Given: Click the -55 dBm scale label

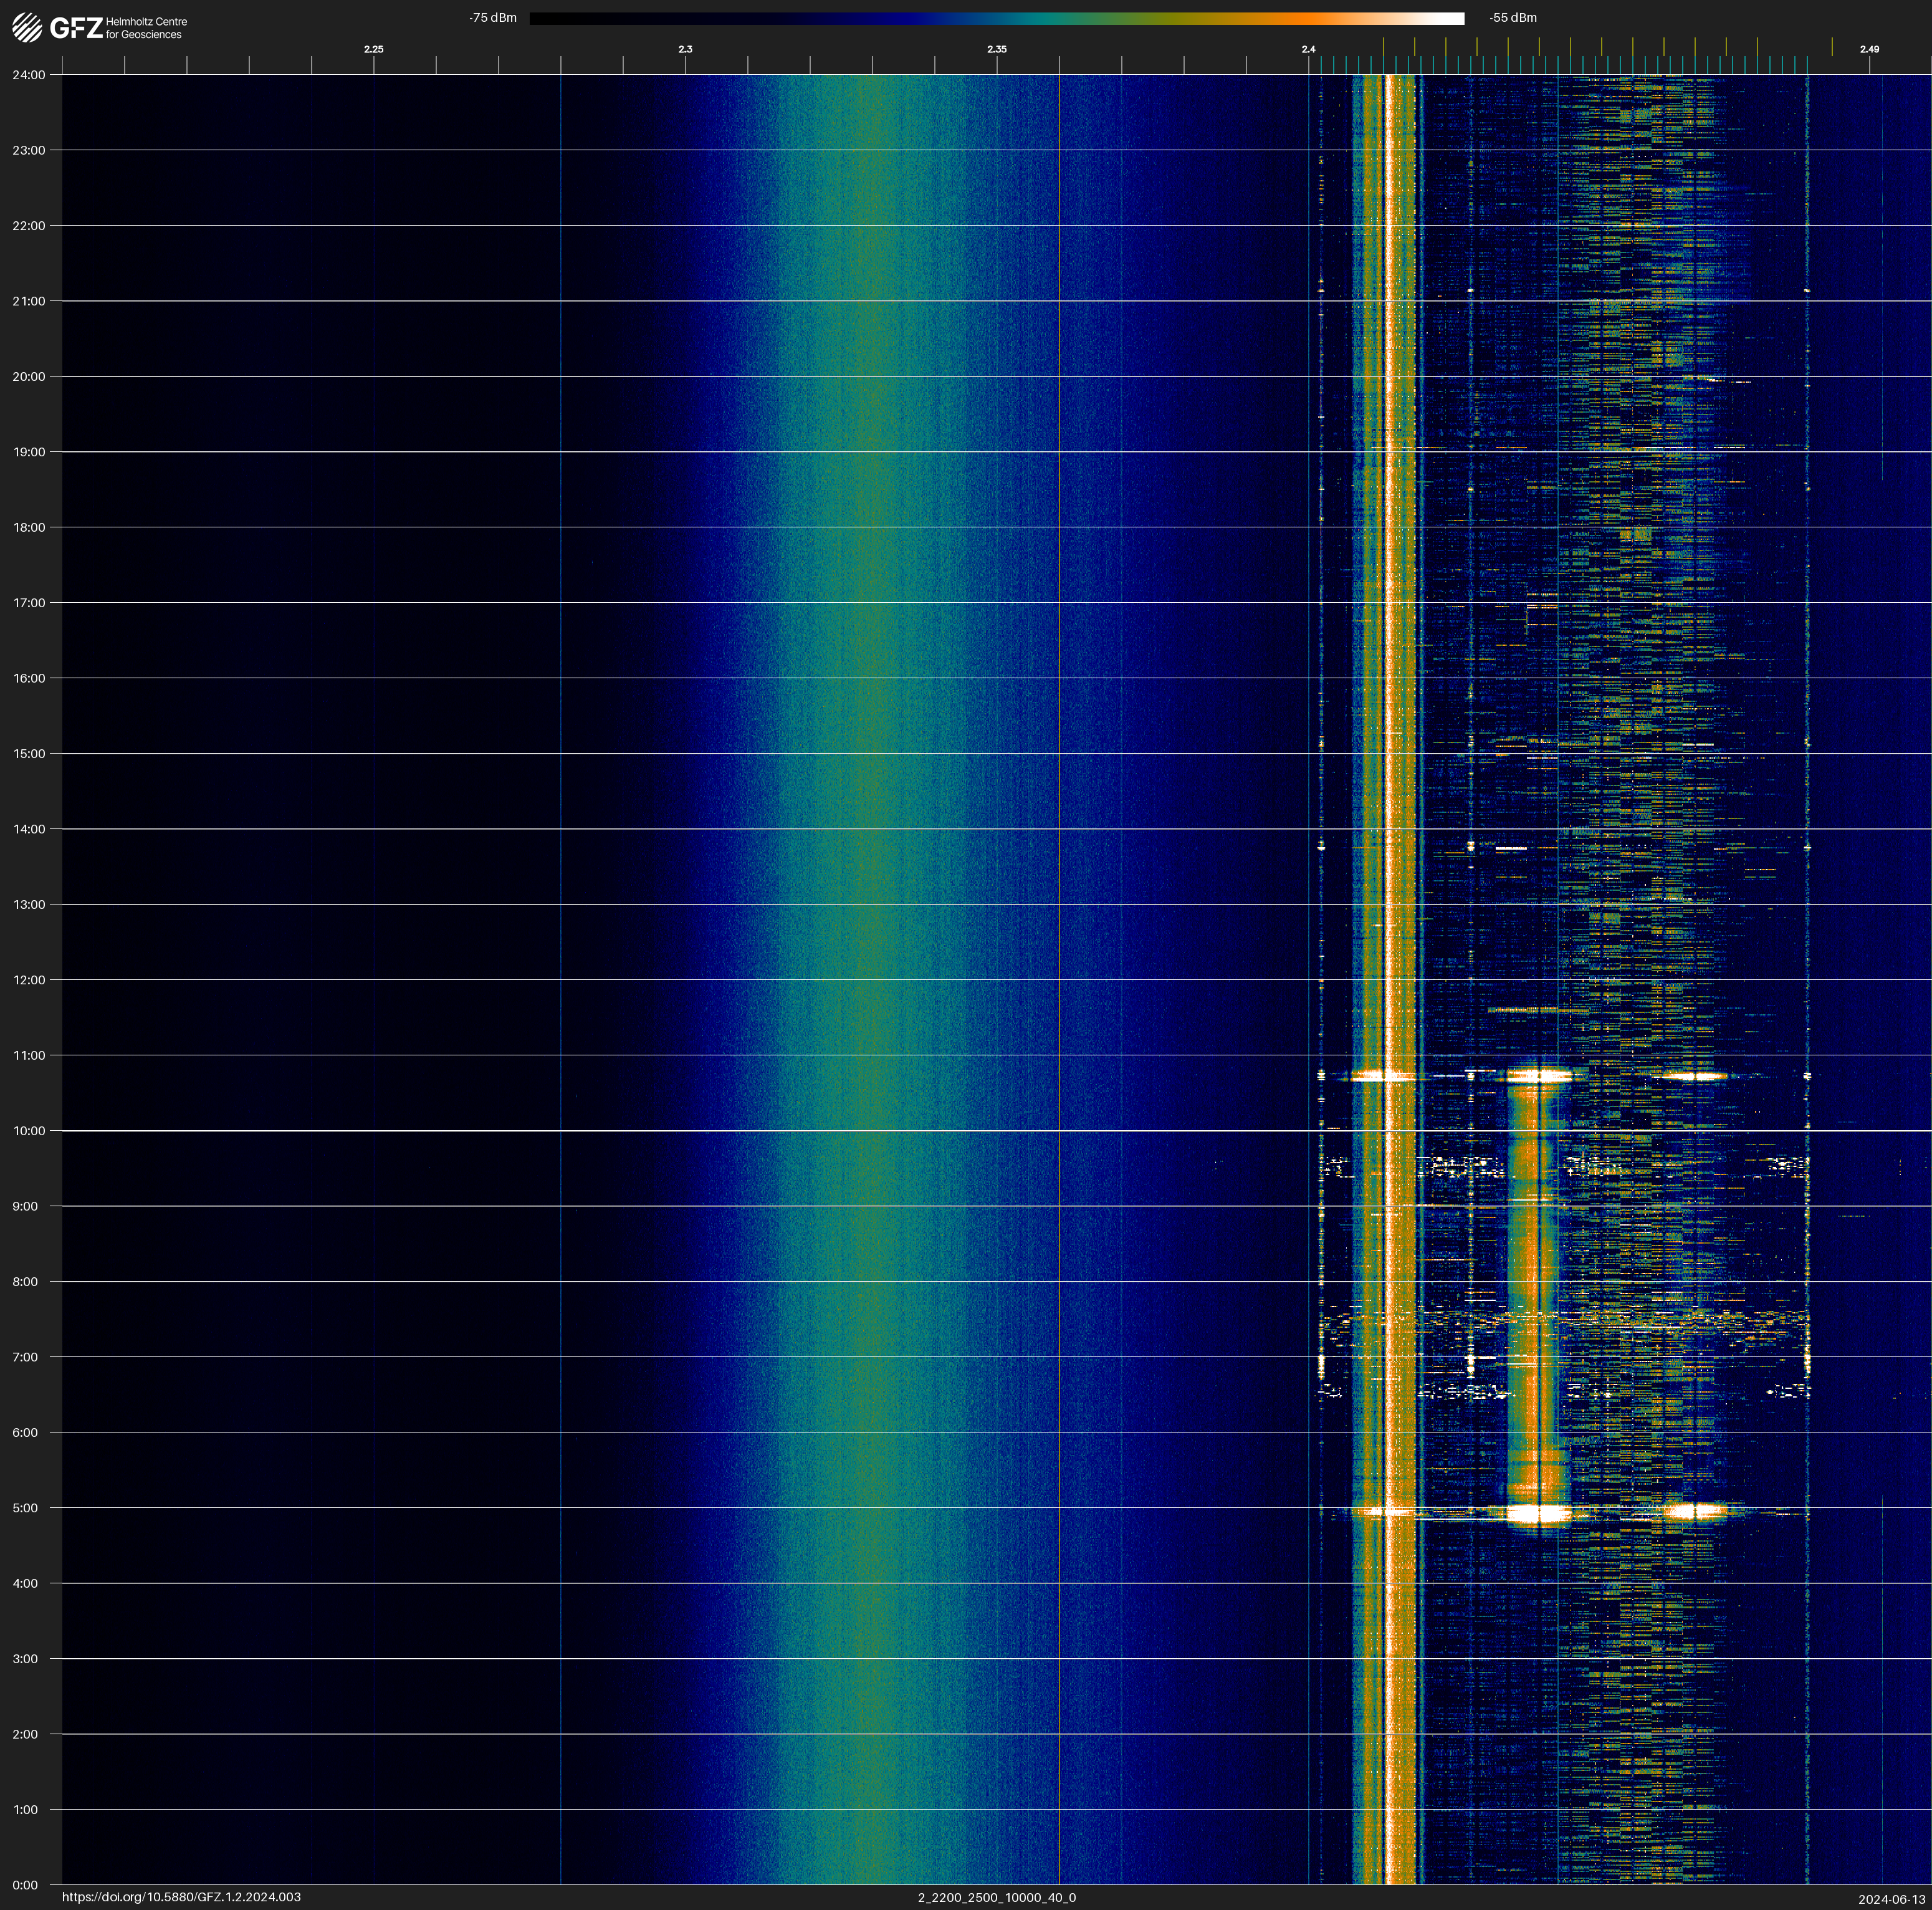Looking at the screenshot, I should [1513, 18].
